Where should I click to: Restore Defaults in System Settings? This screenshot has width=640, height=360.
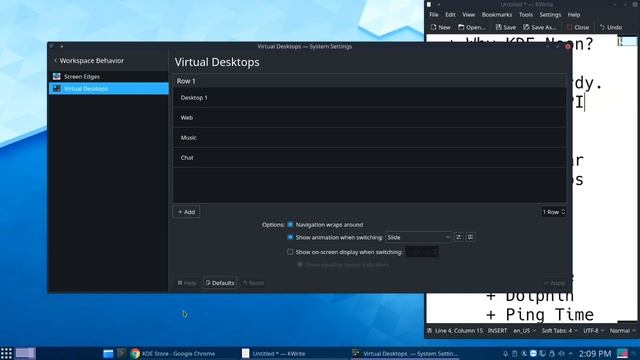(220, 283)
